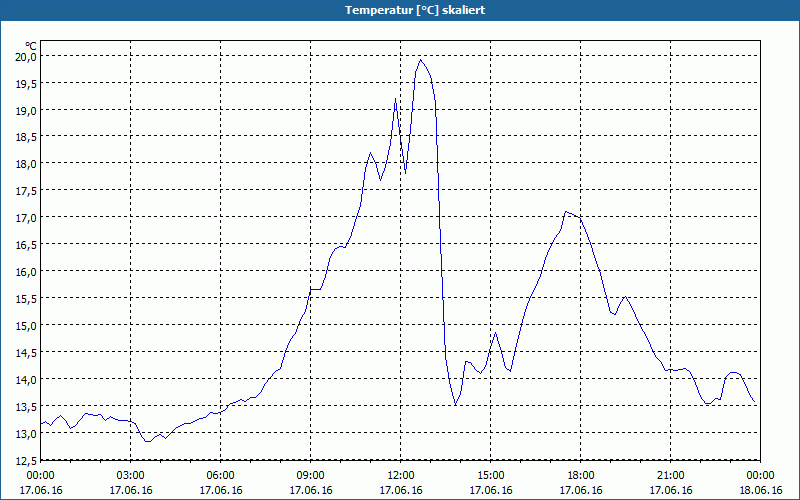
Task: Click the 17,5 y-axis label
Action: coord(24,191)
